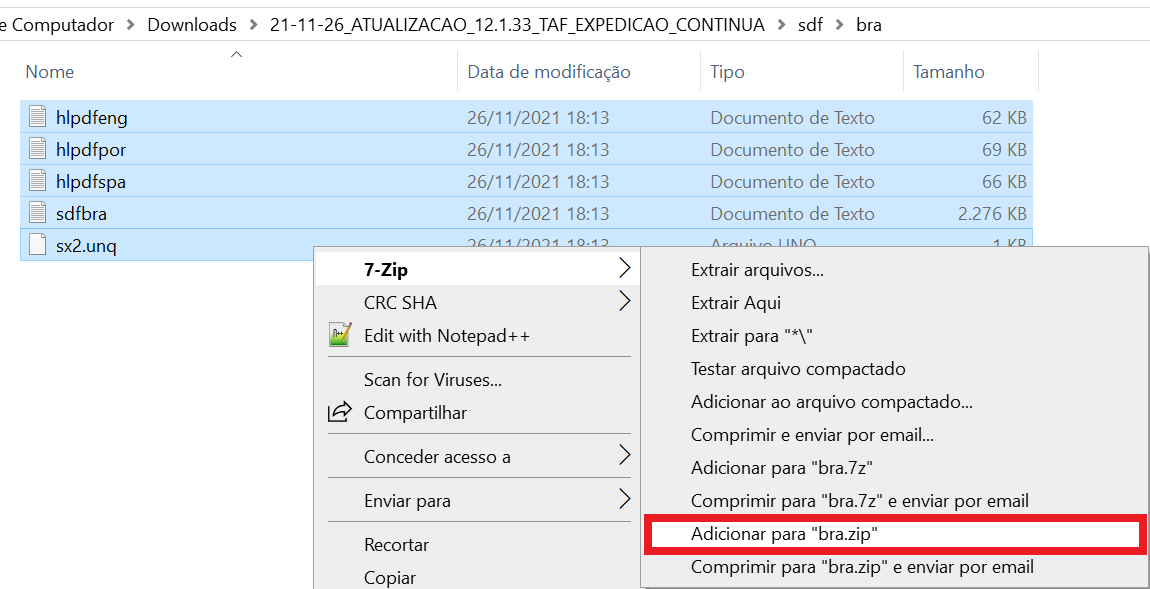This screenshot has width=1150, height=589.
Task: Select Comprimir para "bra.7z" e enviar por email
Action: tap(894, 501)
